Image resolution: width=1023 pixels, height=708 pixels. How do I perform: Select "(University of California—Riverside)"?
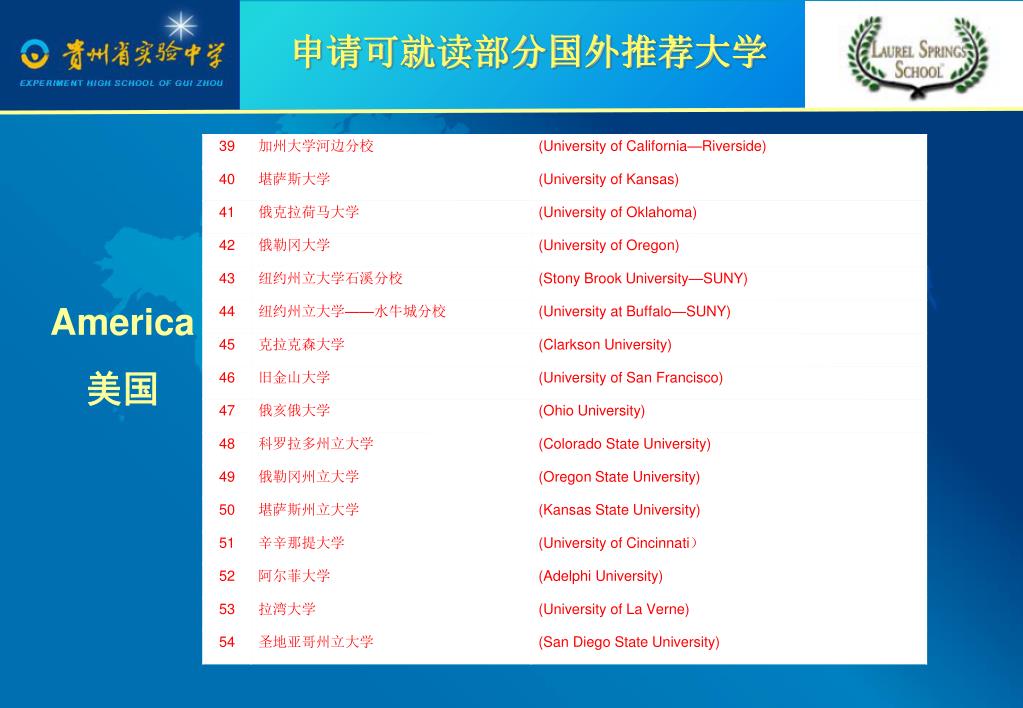coord(652,146)
